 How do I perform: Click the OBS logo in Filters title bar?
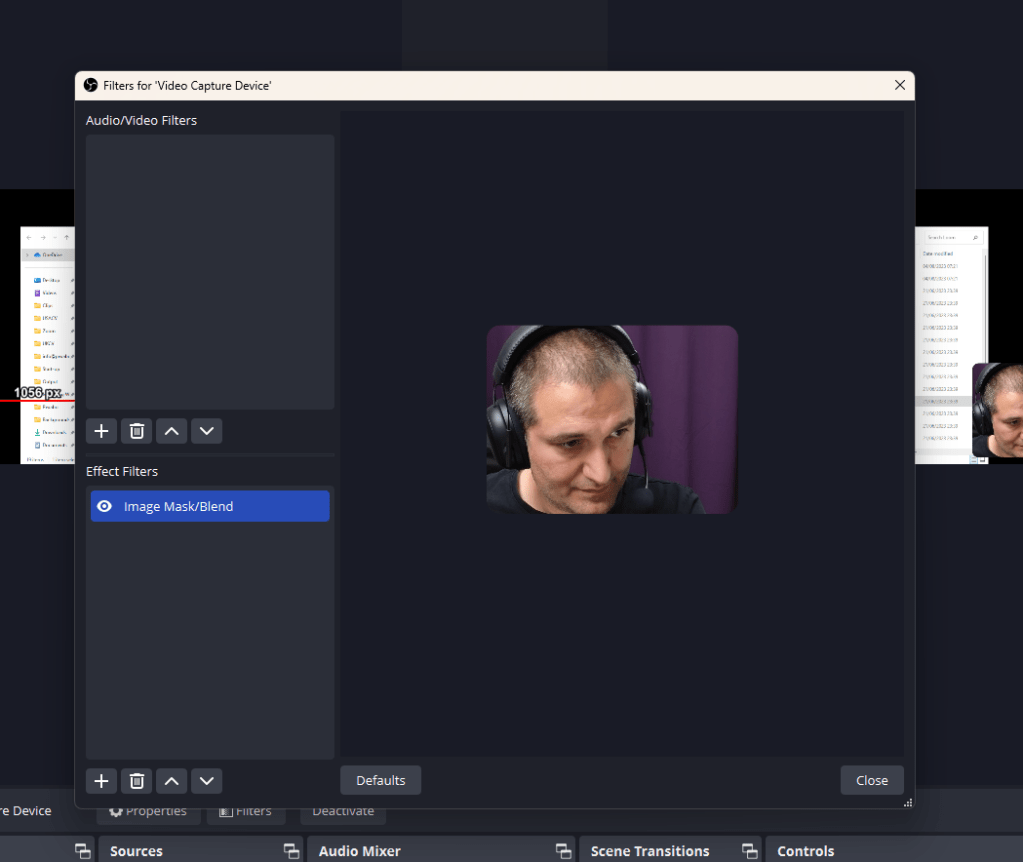(x=91, y=85)
